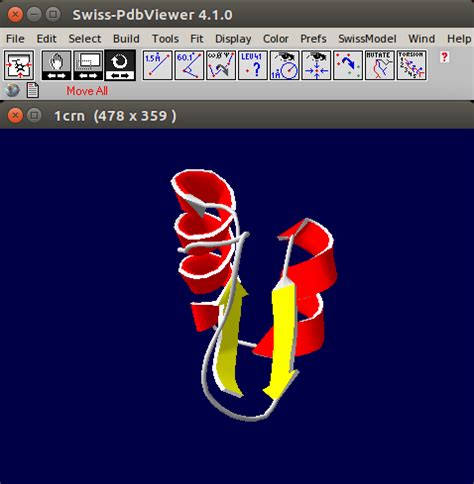The height and width of the screenshot is (484, 474).
Task: Open the Color menu
Action: click(276, 39)
